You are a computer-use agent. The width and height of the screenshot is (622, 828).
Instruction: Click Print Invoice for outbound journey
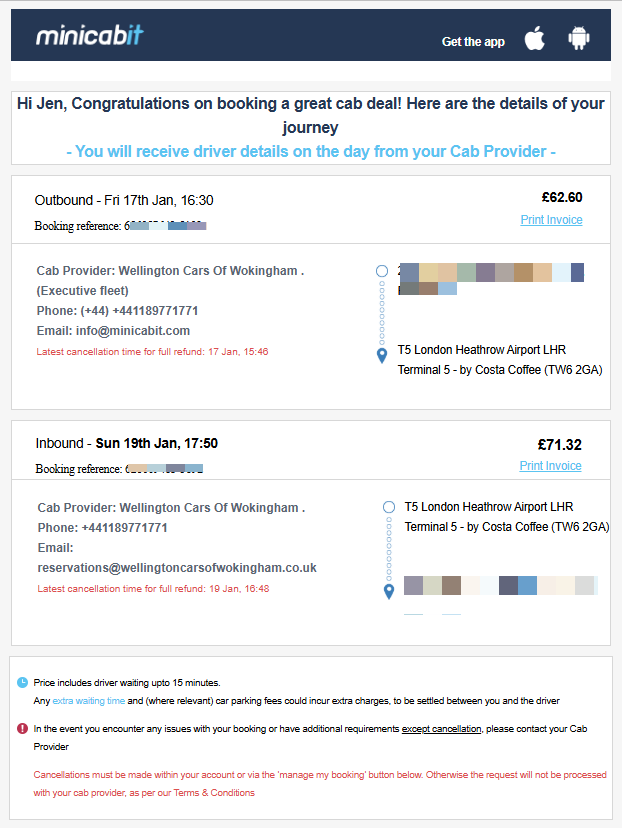click(551, 220)
